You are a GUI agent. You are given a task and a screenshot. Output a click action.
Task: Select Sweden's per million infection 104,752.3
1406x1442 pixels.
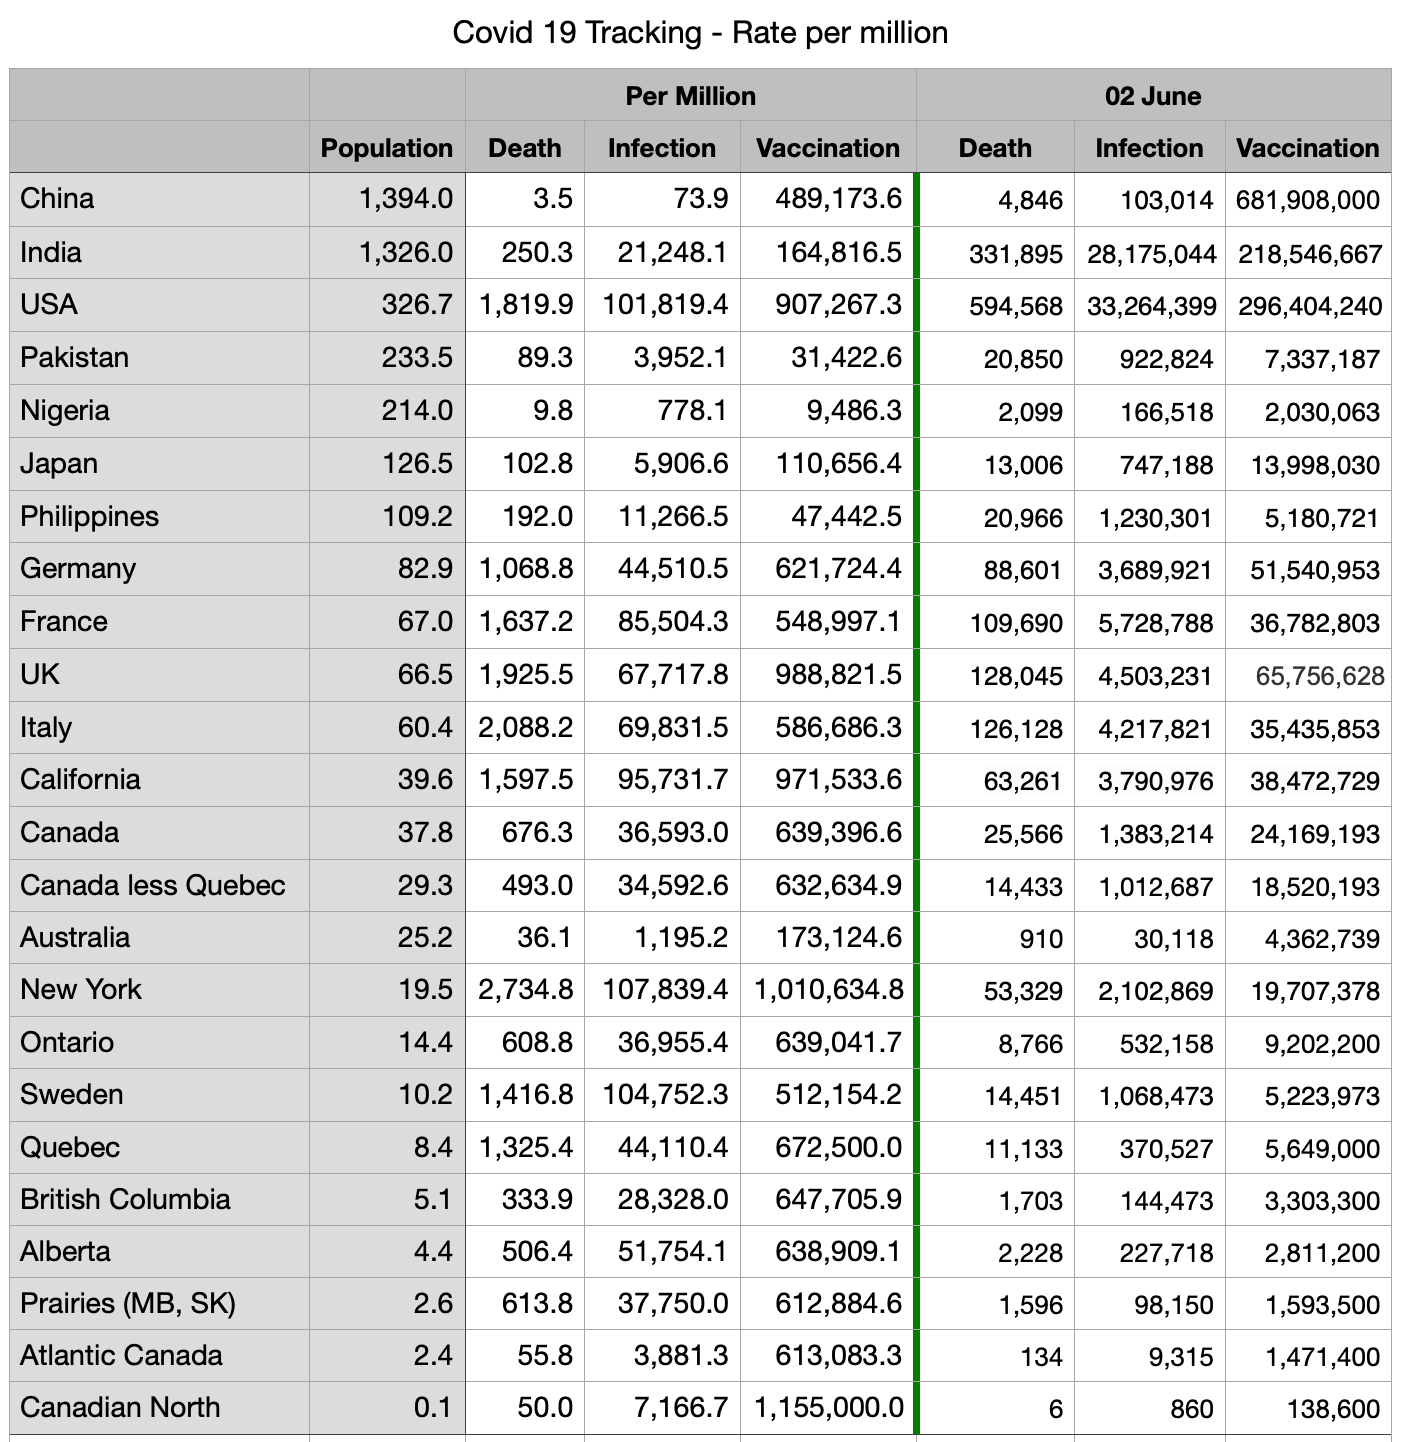(665, 1095)
